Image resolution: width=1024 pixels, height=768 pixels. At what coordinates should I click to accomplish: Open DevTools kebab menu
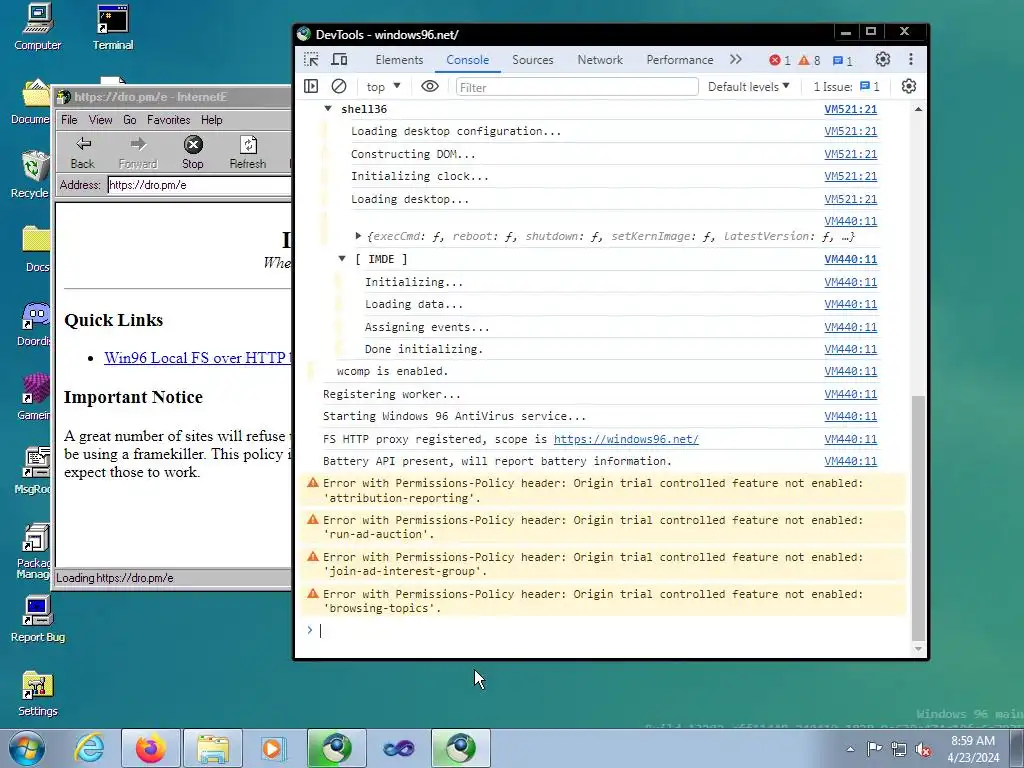(911, 59)
